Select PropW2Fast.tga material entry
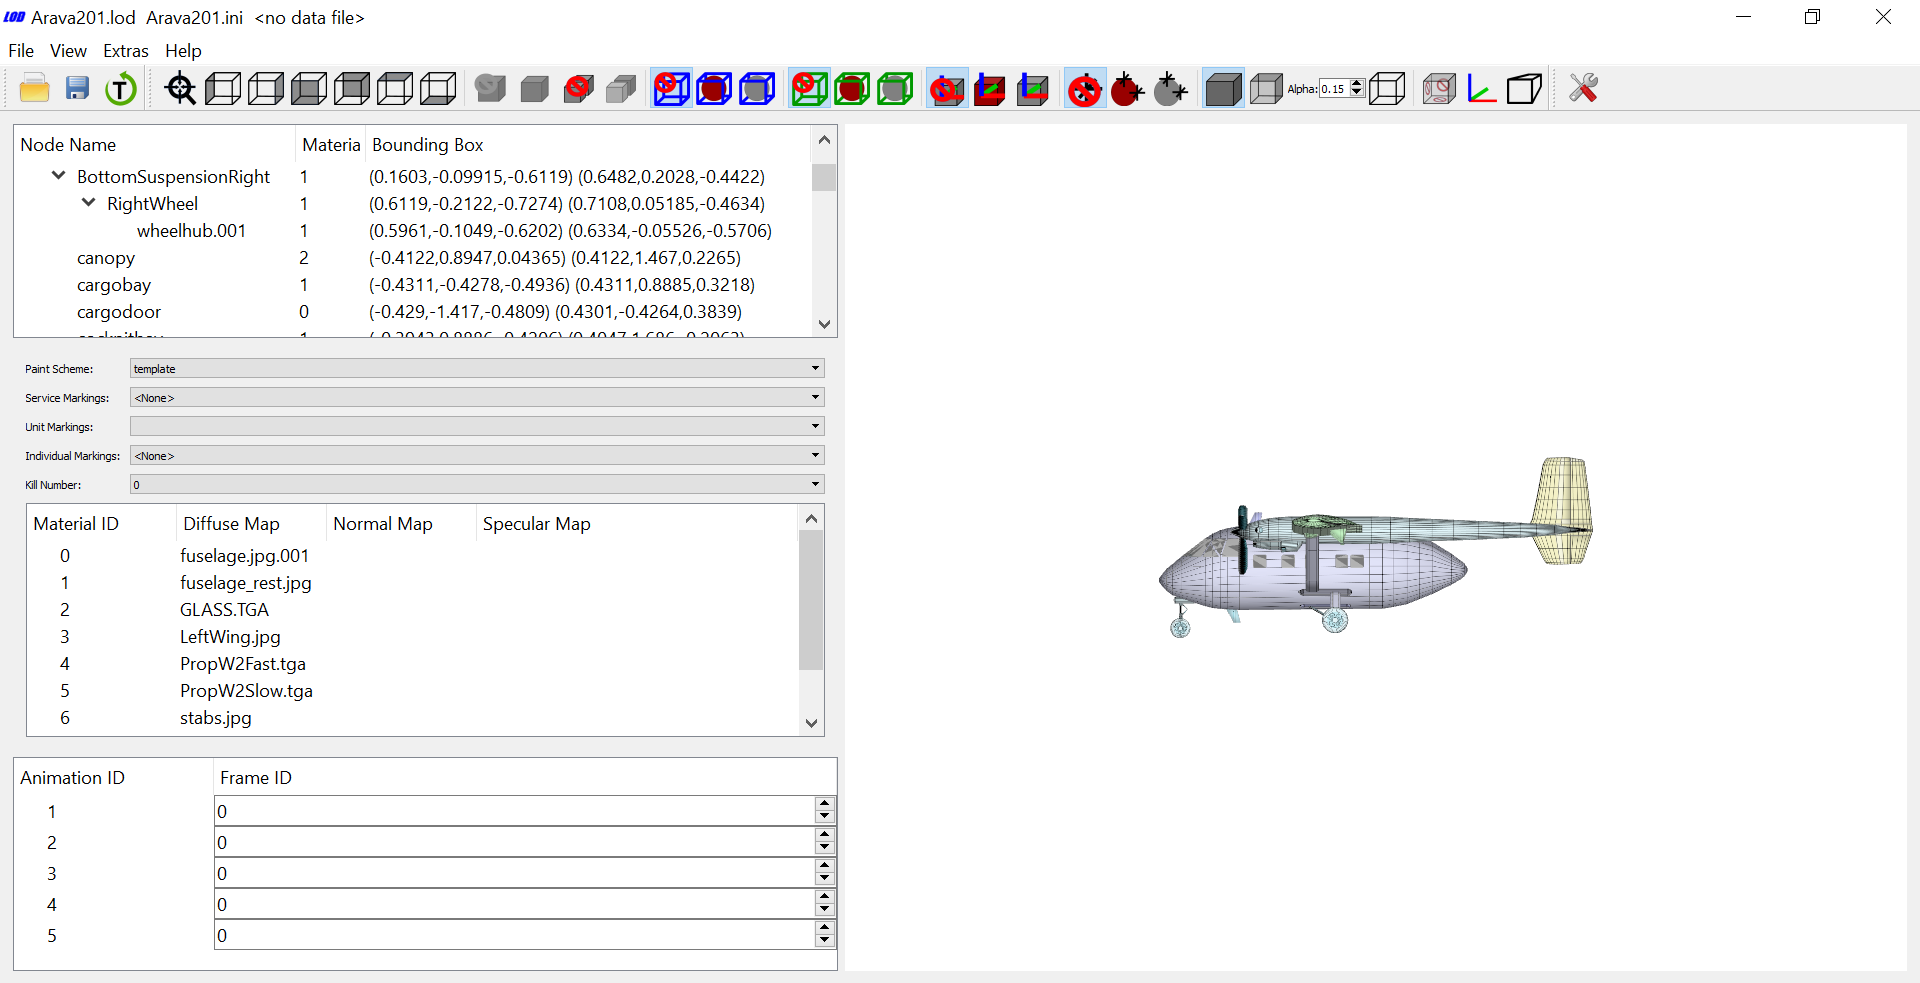1920x983 pixels. [243, 664]
